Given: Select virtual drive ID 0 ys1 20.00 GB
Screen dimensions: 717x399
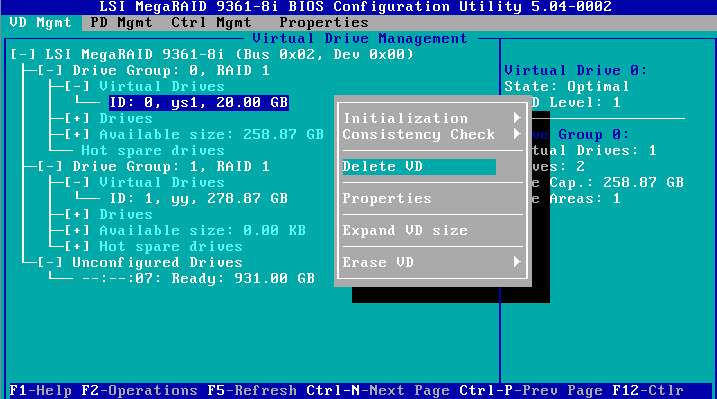Looking at the screenshot, I should (x=199, y=102).
